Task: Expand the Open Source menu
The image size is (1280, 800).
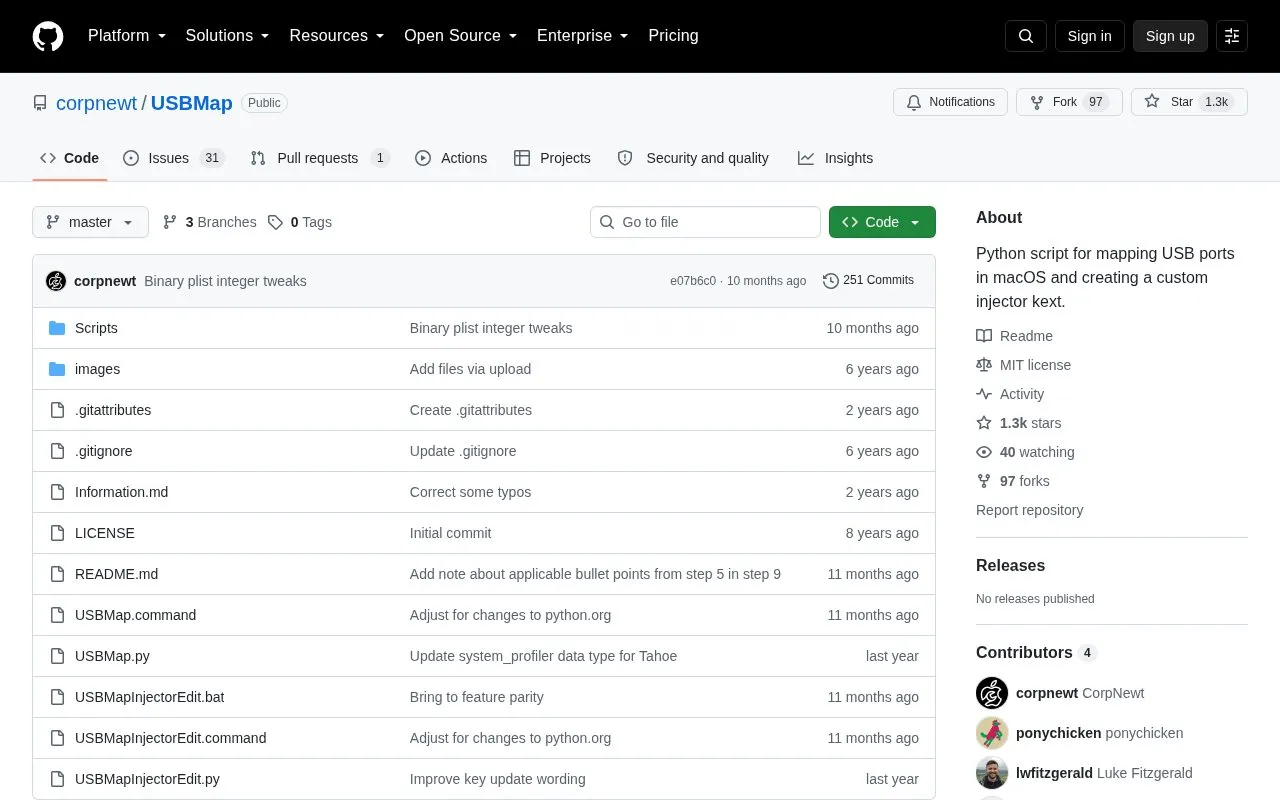Action: (x=460, y=36)
